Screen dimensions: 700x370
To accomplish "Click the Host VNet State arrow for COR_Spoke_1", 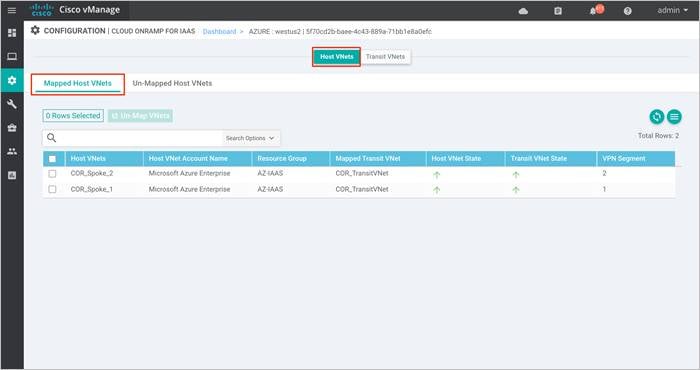I will 437,190.
